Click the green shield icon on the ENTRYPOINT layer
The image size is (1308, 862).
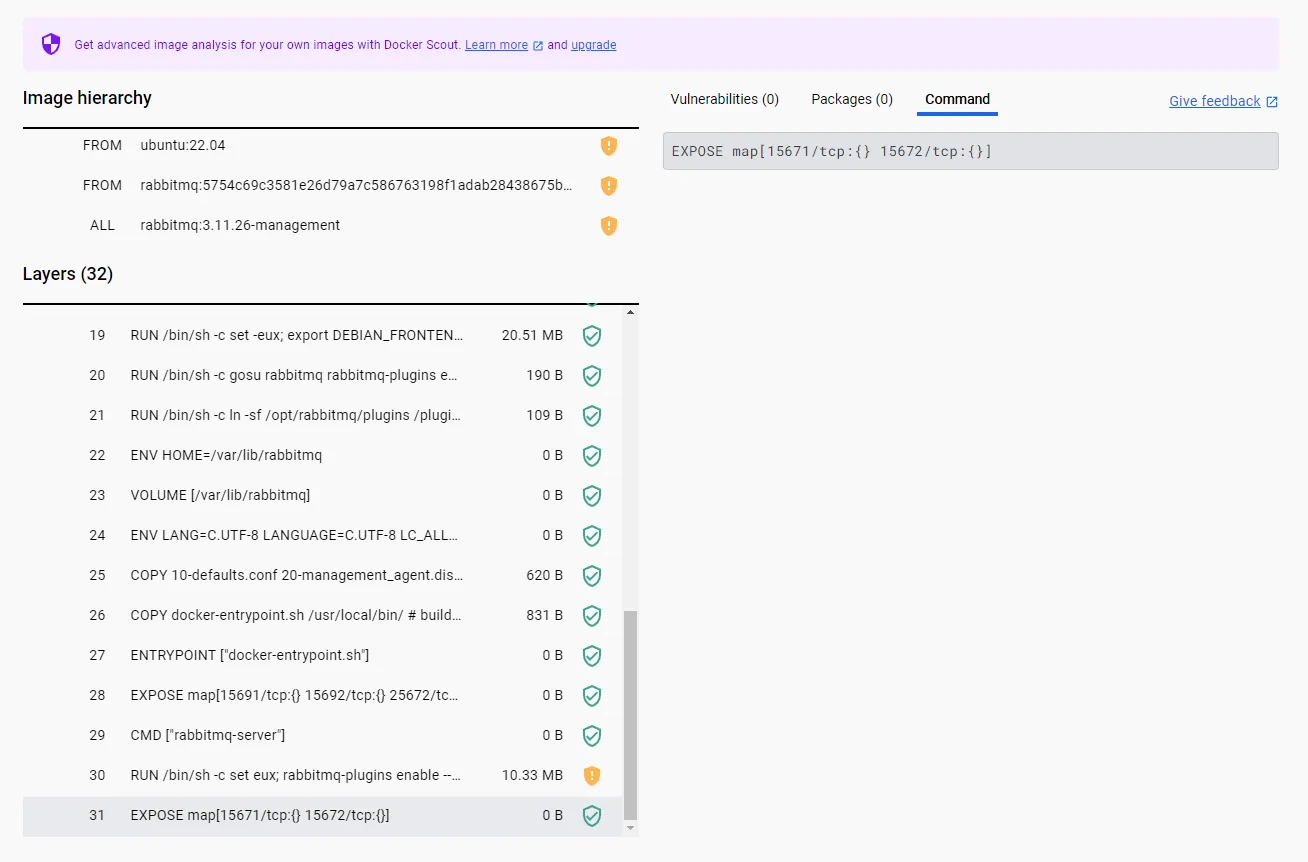[x=591, y=655]
